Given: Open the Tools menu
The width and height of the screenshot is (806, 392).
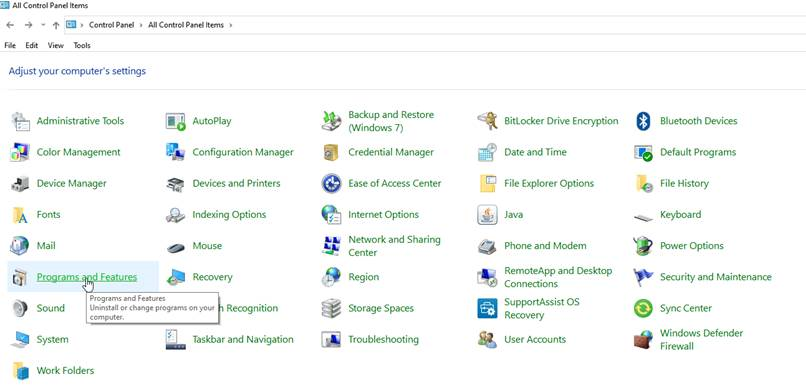Looking at the screenshot, I should 82,45.
